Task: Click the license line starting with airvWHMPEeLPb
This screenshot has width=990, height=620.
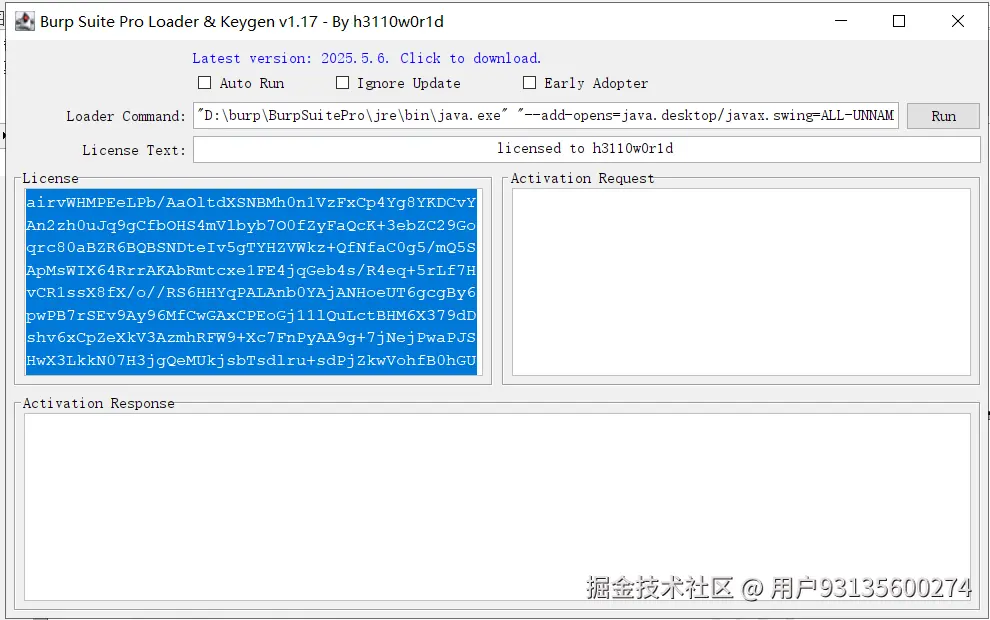Action: [x=251, y=203]
